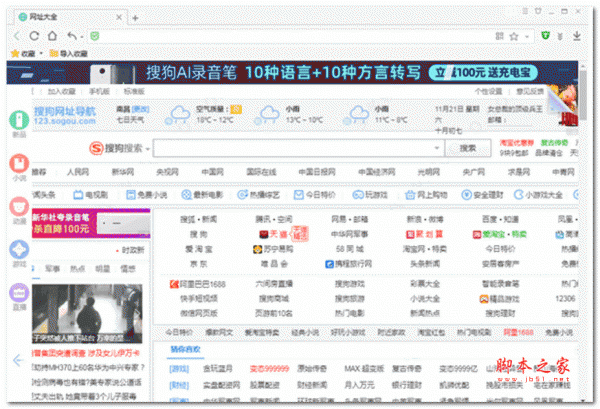Expand the dropdown arrow beside the bookmark star
The height and width of the screenshot is (409, 600).
pos(527,37)
